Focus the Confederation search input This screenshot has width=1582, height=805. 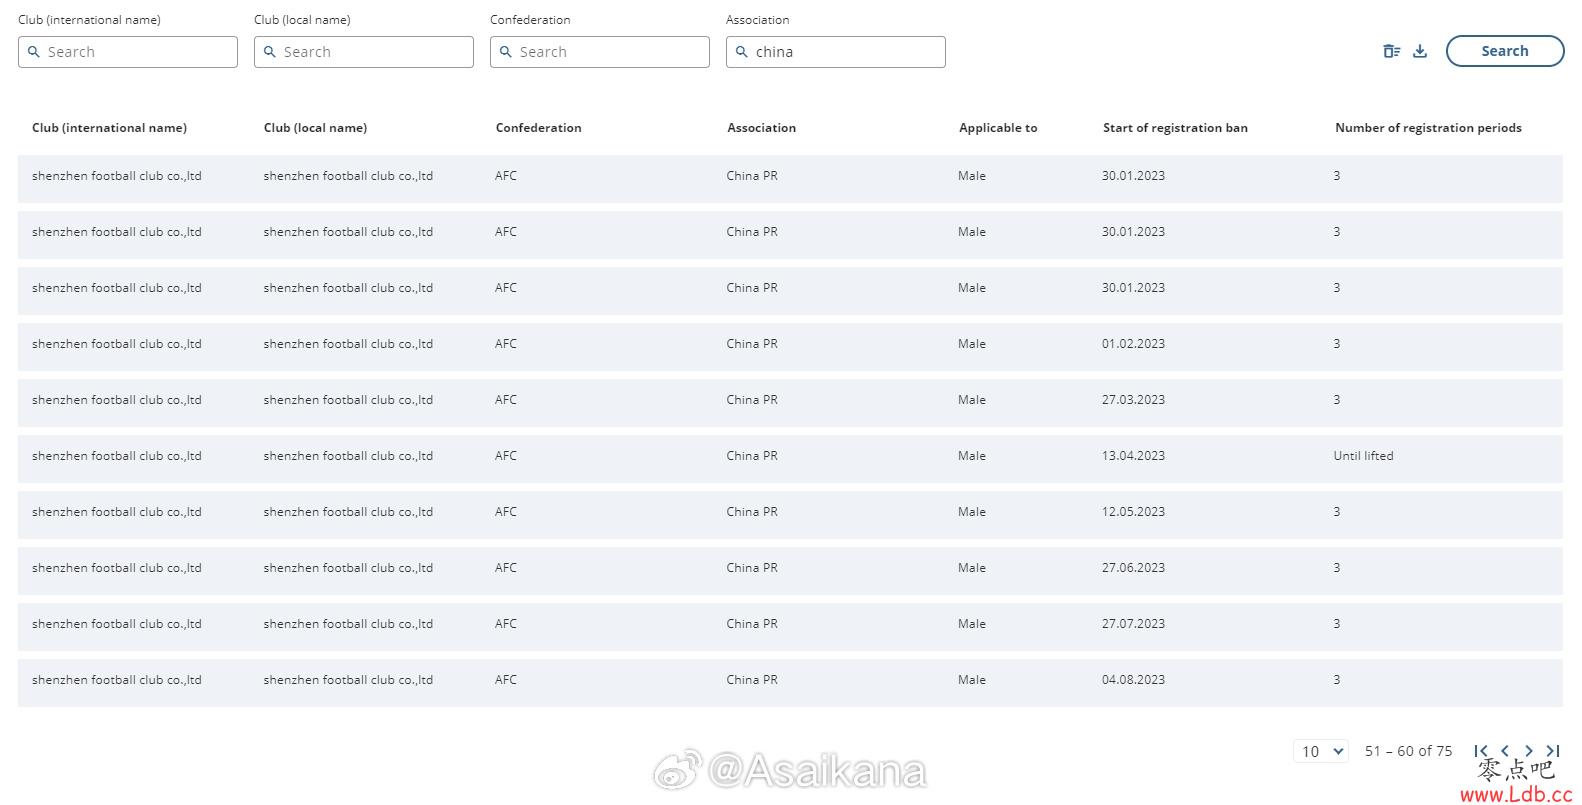click(600, 52)
